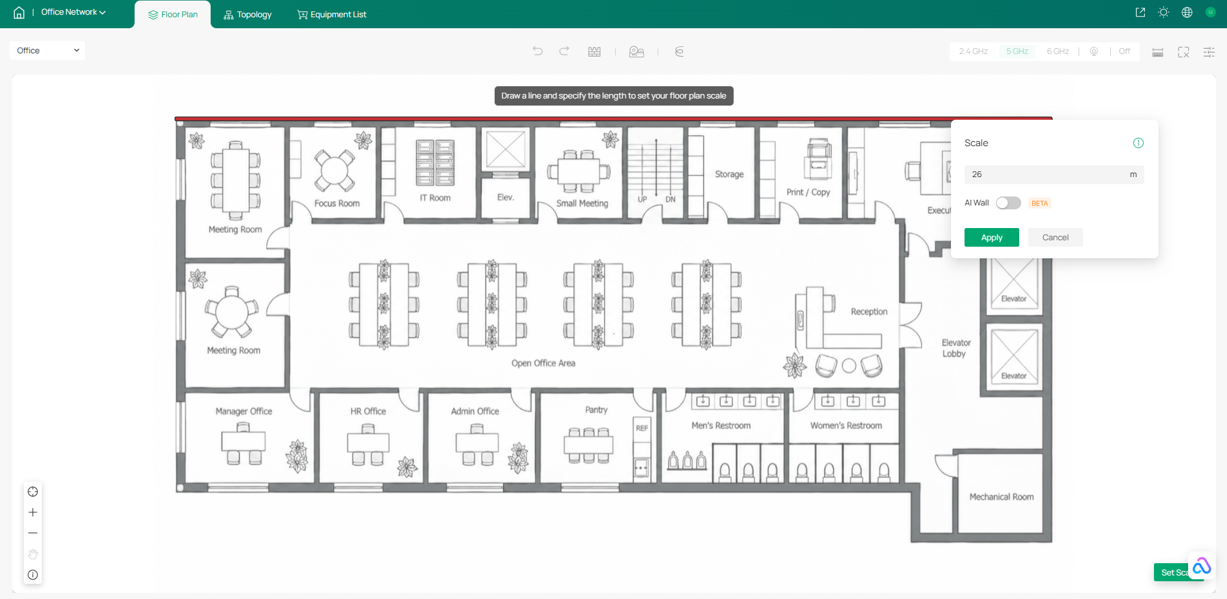The width and height of the screenshot is (1227, 599).
Task: Click the "Elevator Lobby" label
Action: point(956,348)
